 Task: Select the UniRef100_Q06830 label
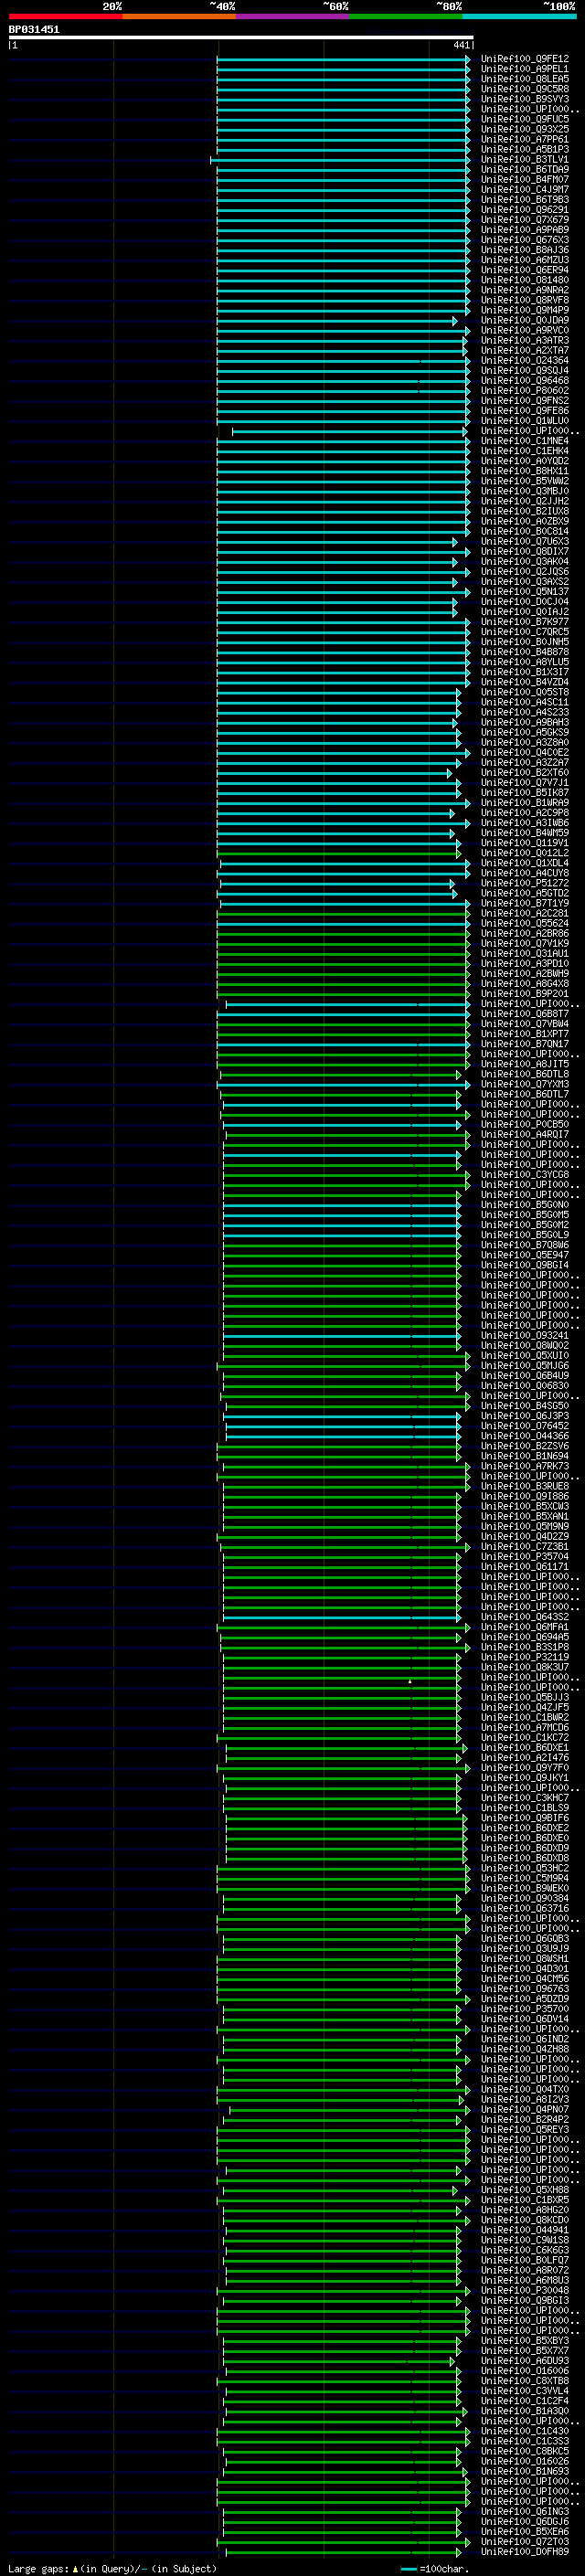pyautogui.click(x=525, y=1386)
